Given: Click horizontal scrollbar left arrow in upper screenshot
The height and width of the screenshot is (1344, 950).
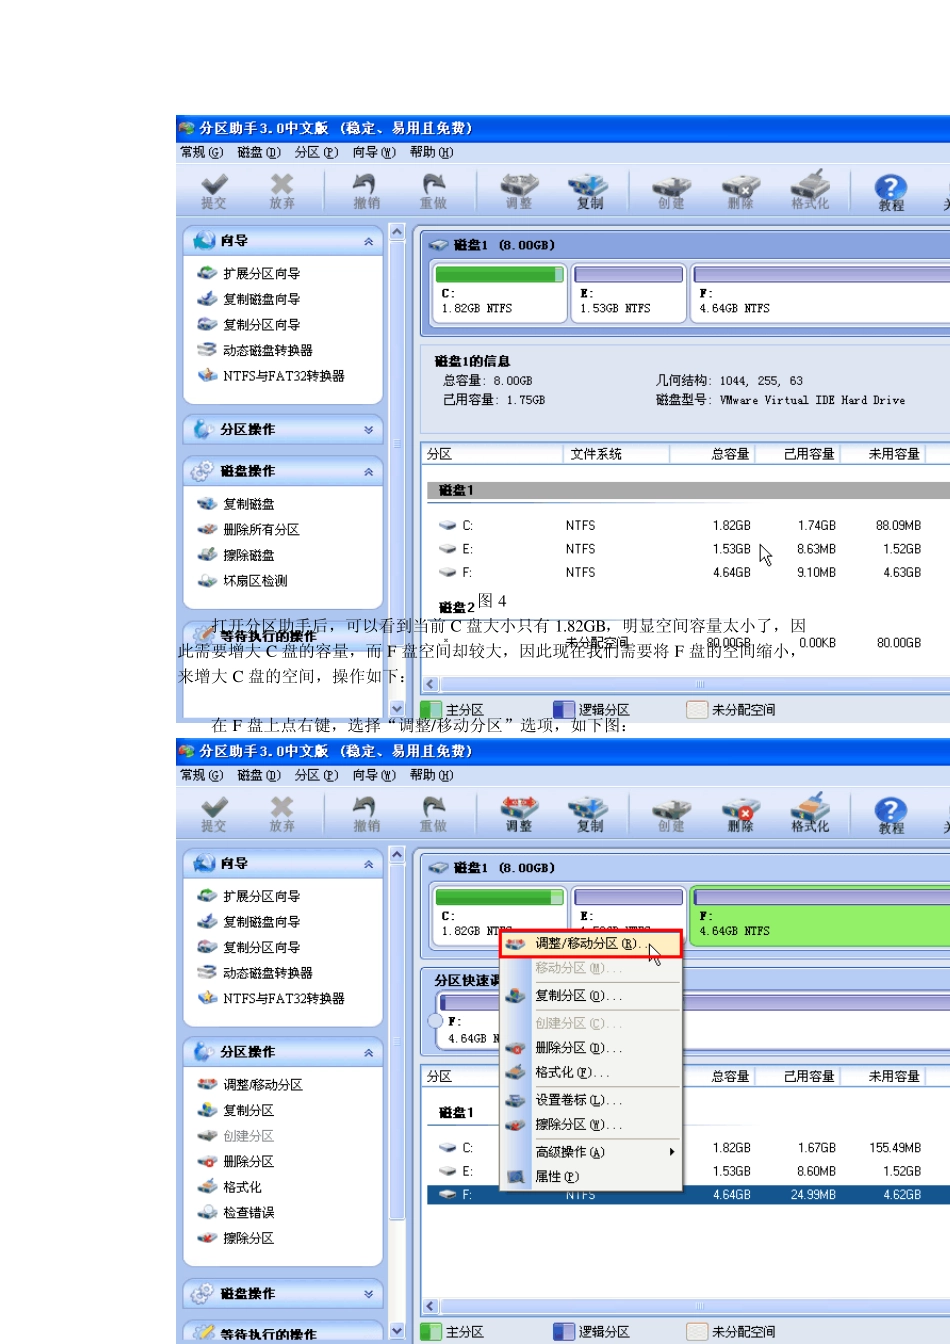Looking at the screenshot, I should pos(431,684).
